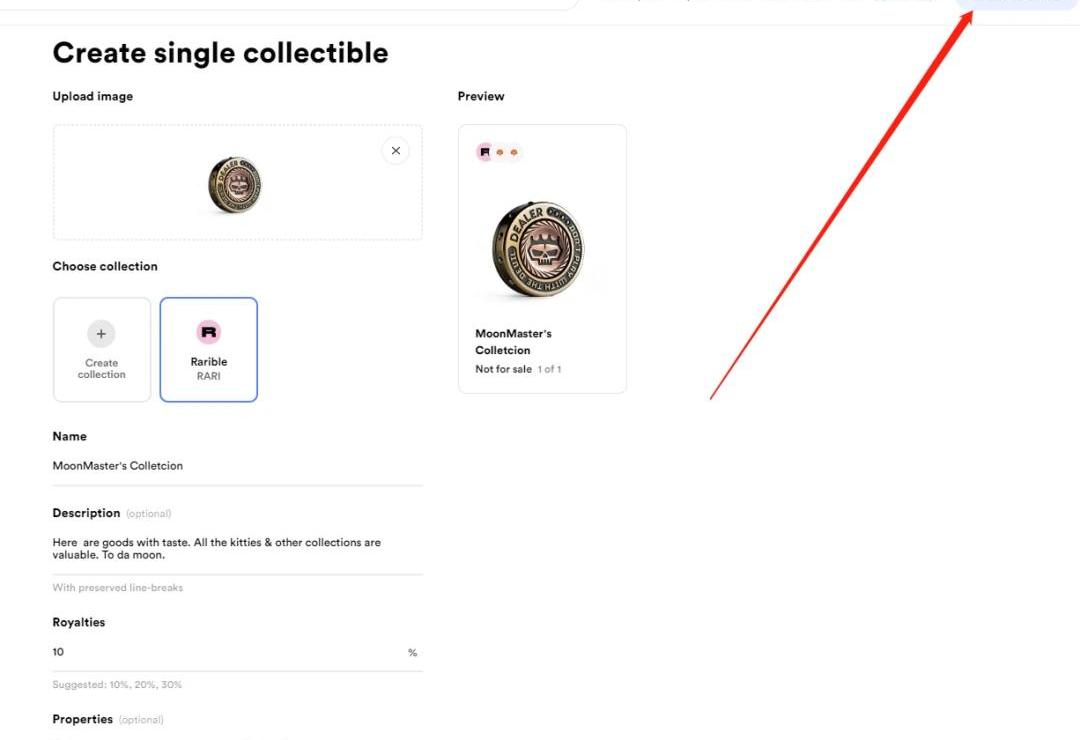Click the 1 of 1 edition text
The image size is (1080, 740).
550,370
